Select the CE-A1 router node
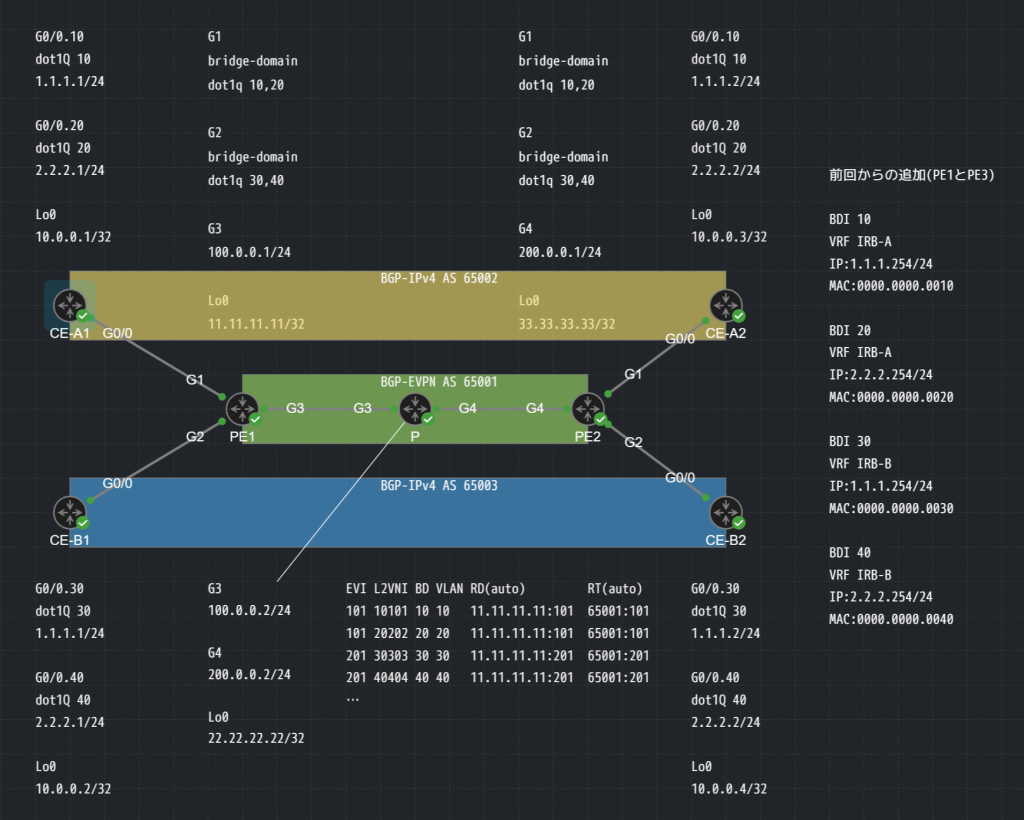Screen dimensions: 1024x820 69,304
